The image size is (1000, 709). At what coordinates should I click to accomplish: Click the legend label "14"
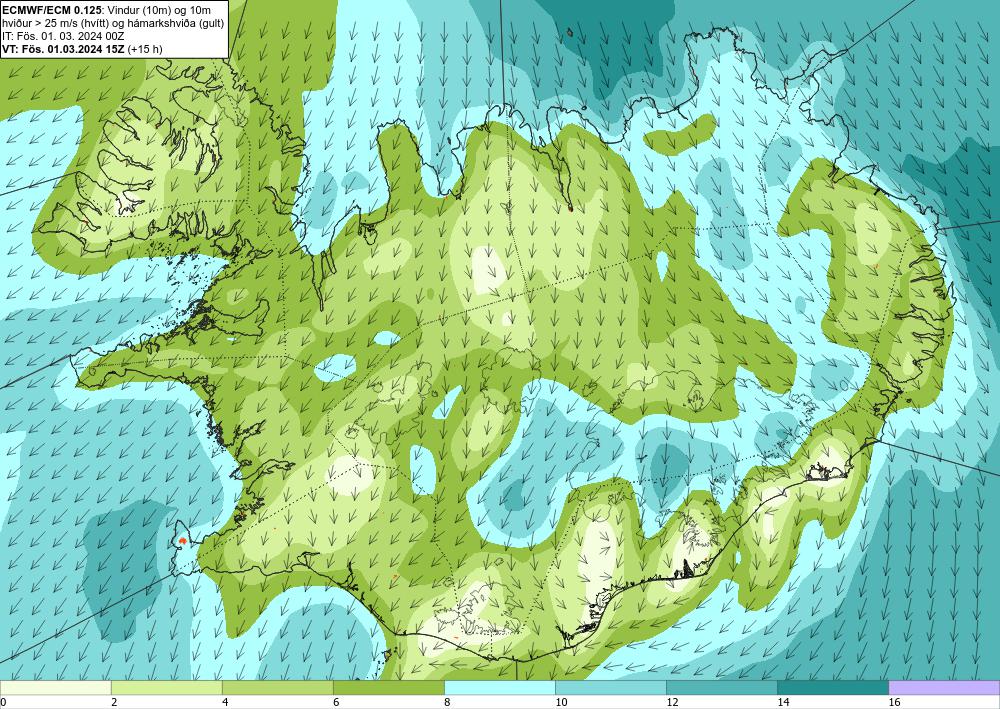coord(783,703)
